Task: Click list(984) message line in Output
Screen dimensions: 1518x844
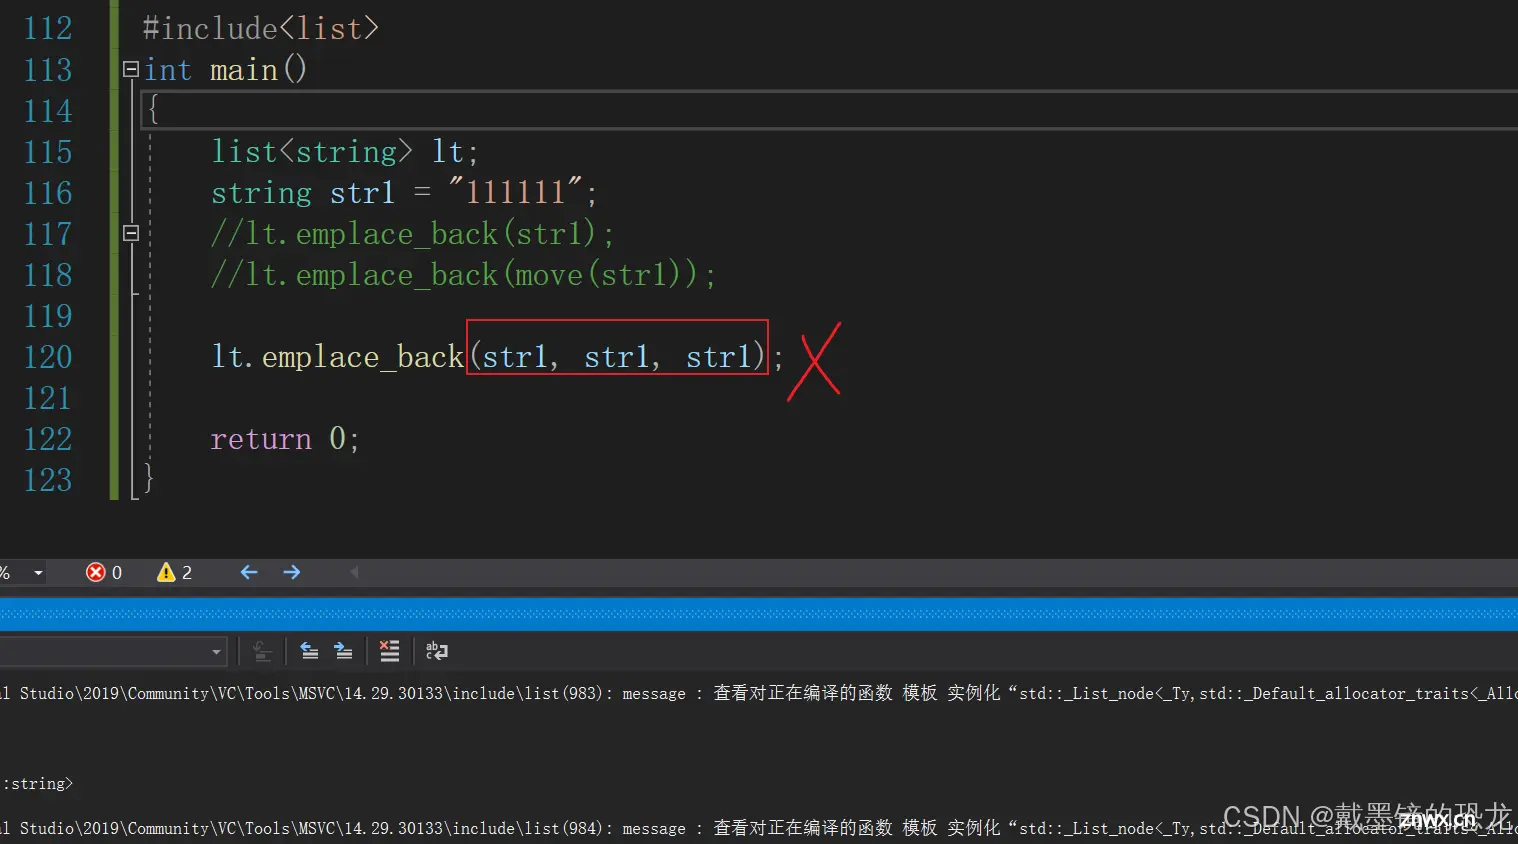Action: 759,828
